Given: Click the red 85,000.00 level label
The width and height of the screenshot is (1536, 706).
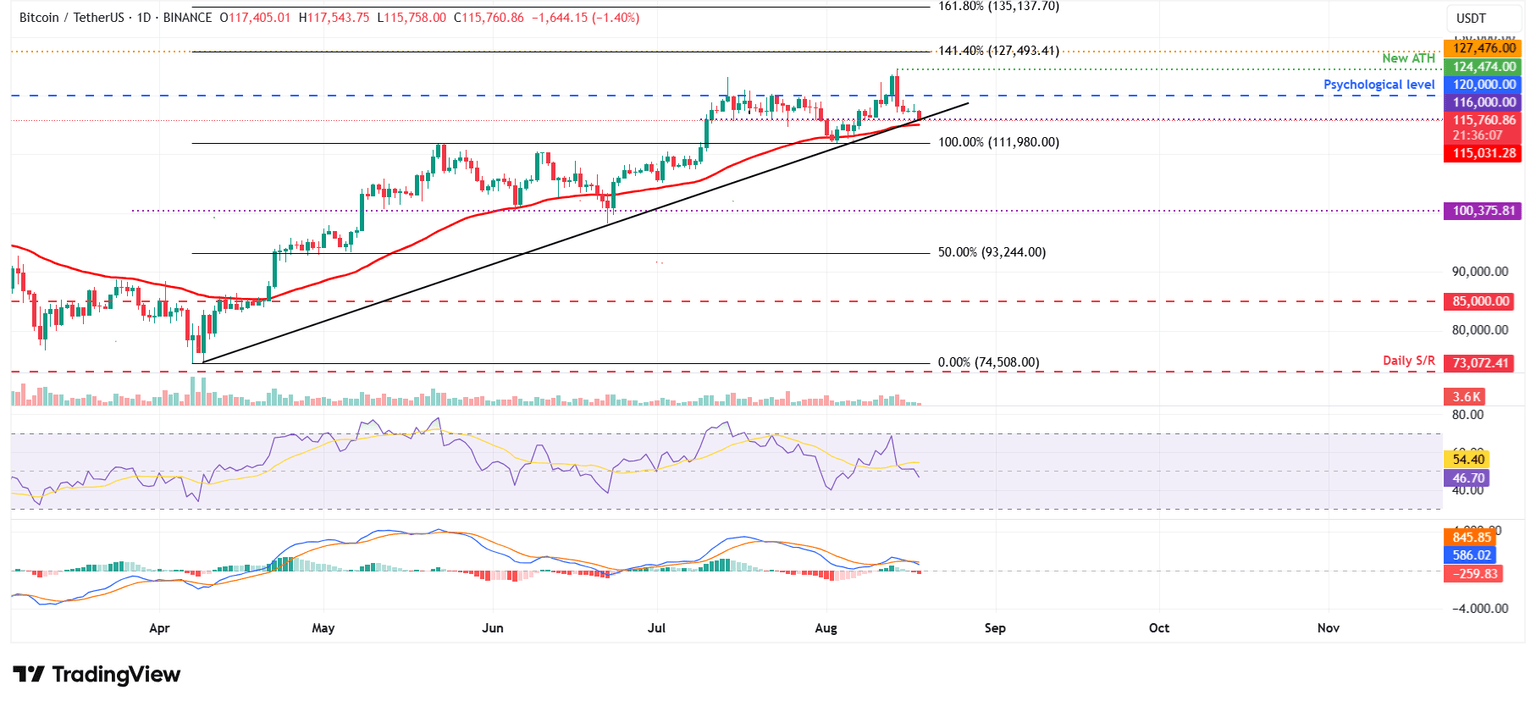Looking at the screenshot, I should (1481, 301).
